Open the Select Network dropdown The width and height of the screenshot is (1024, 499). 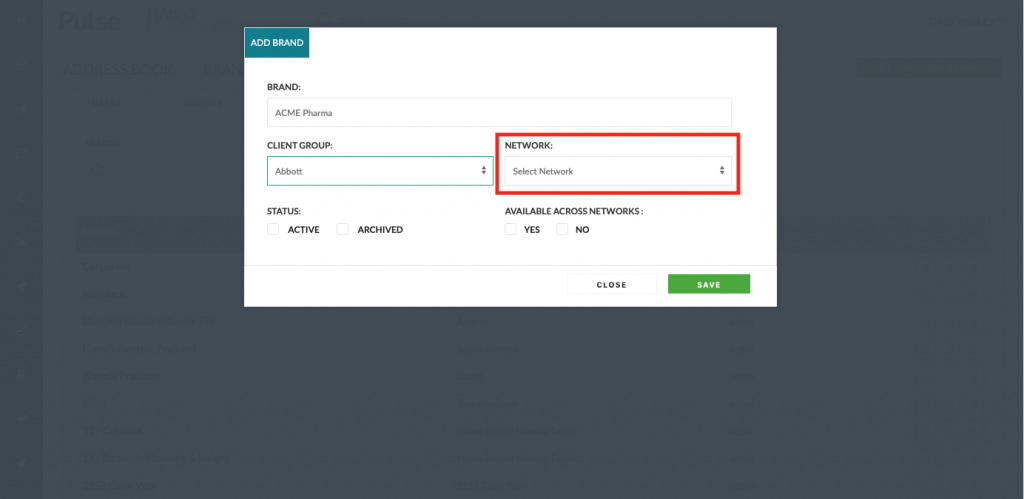coord(618,171)
